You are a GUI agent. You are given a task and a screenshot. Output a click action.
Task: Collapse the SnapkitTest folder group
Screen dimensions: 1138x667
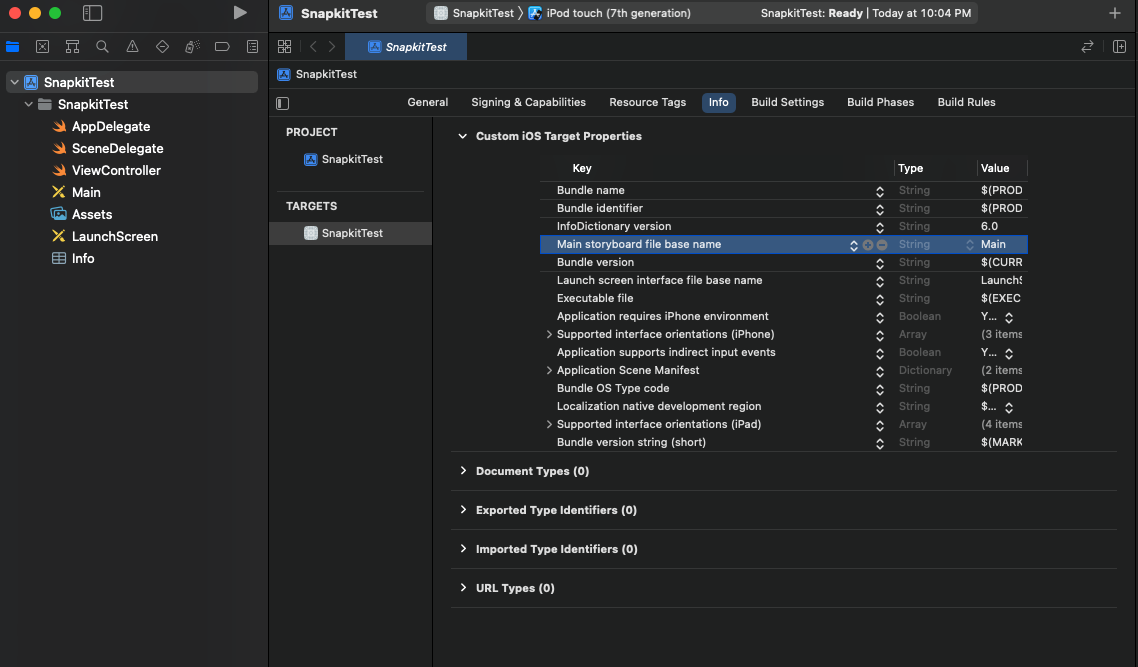point(28,105)
